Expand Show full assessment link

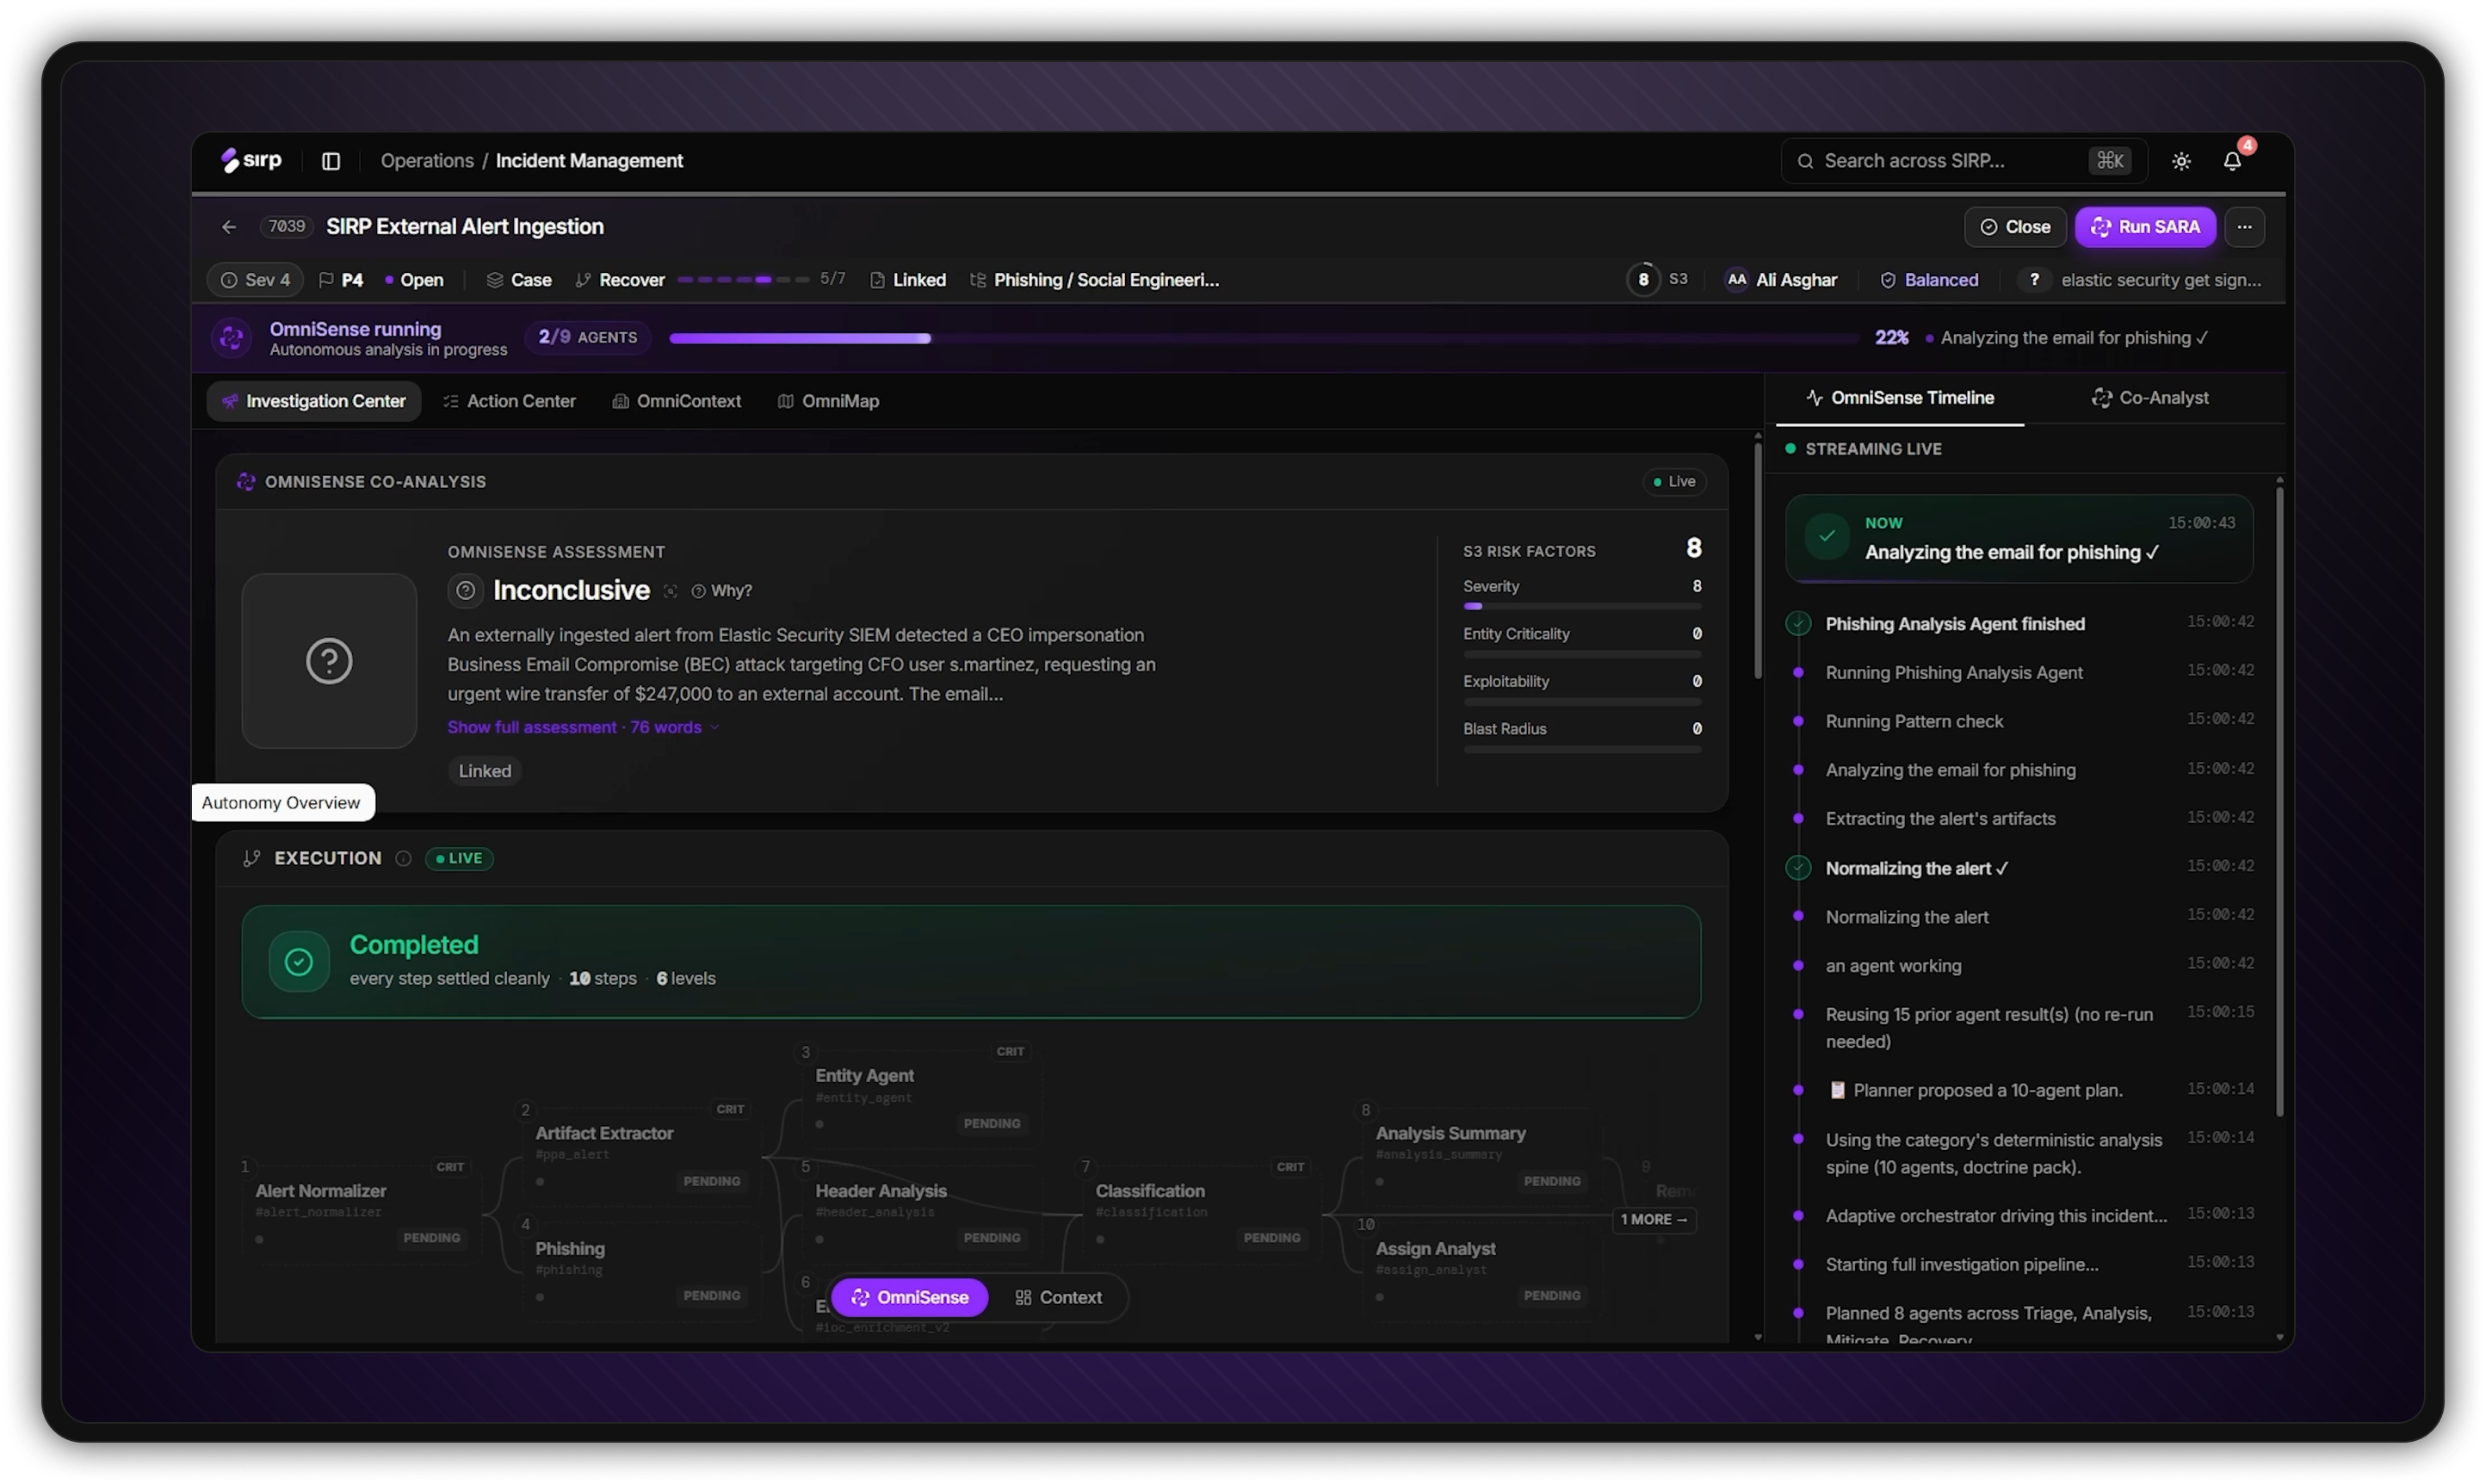583,727
